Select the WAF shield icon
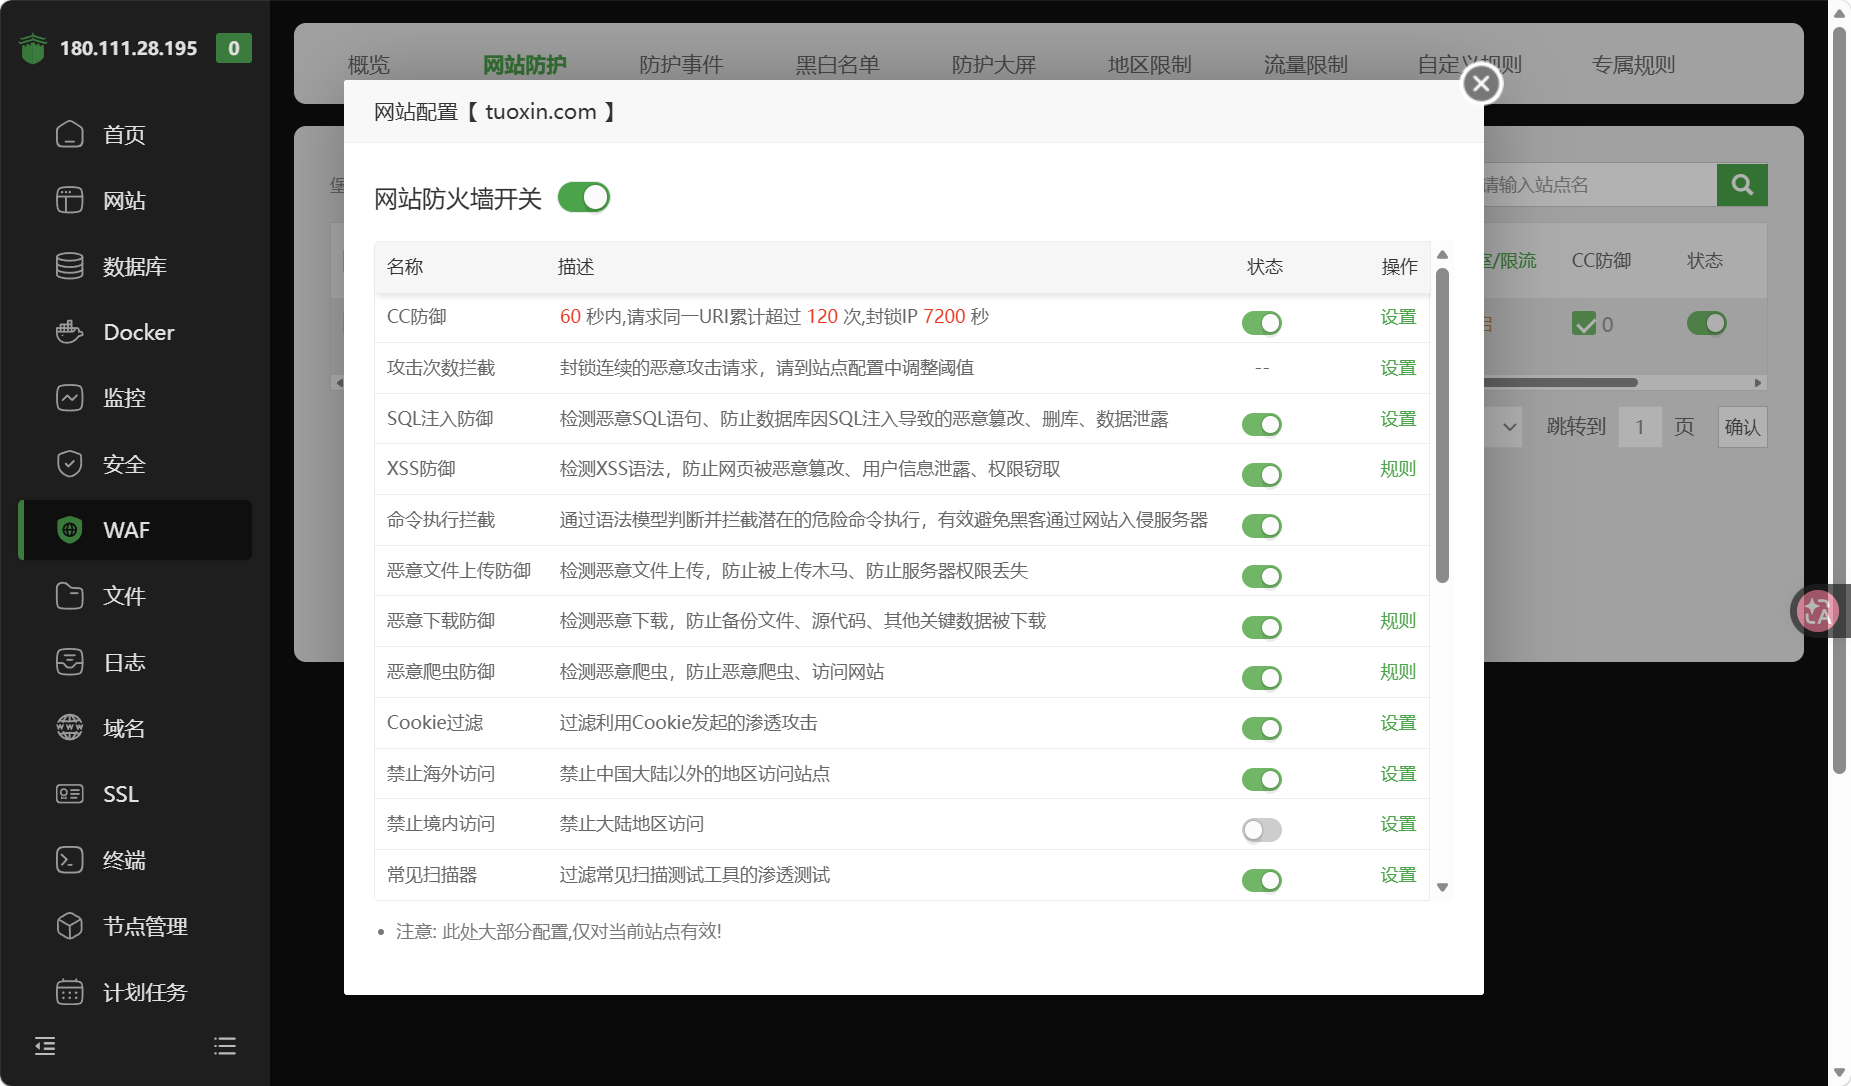1851x1086 pixels. click(x=69, y=530)
